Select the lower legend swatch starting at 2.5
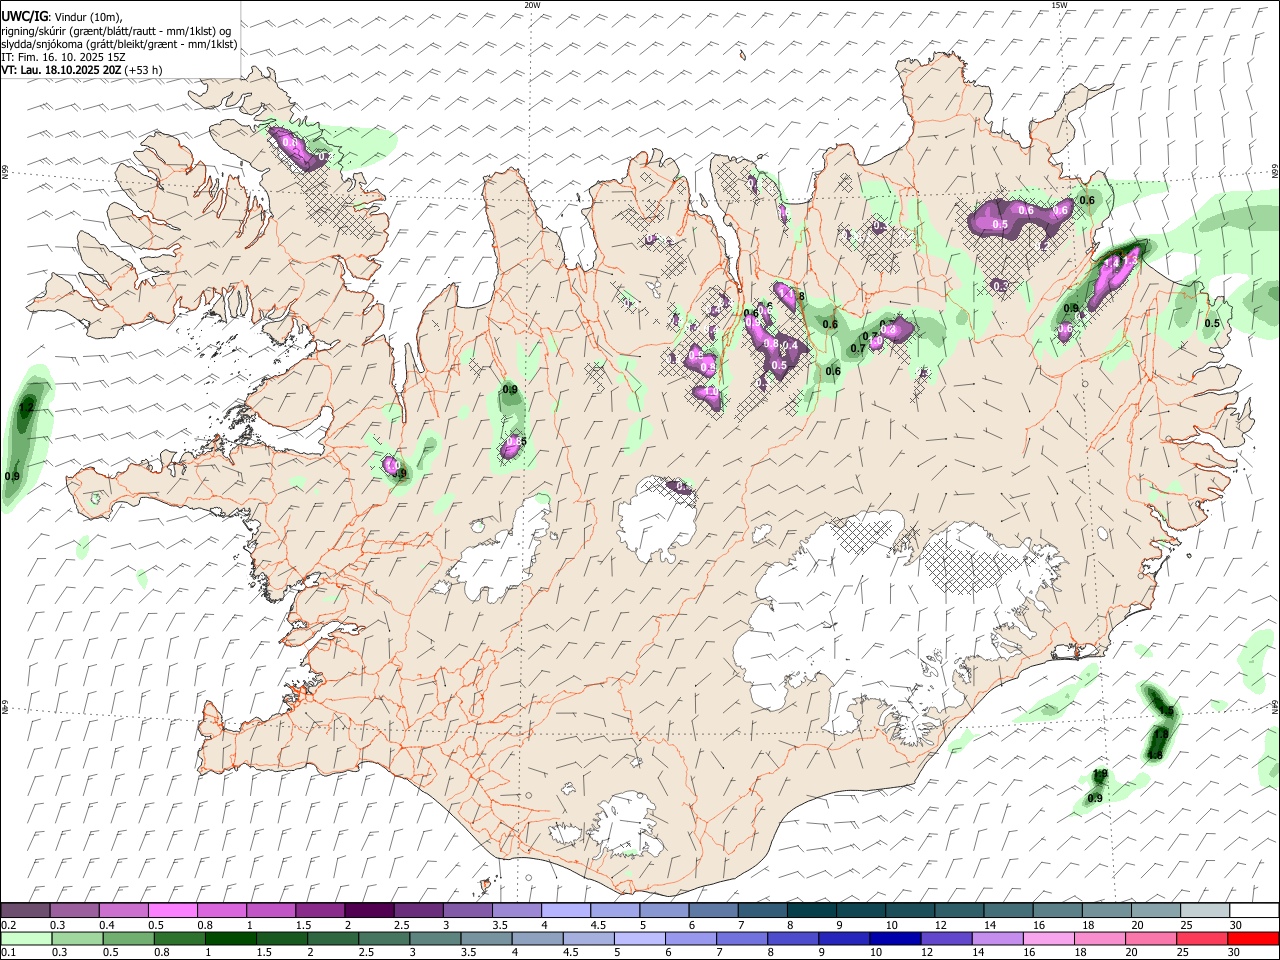This screenshot has height=960, width=1280. [384, 939]
